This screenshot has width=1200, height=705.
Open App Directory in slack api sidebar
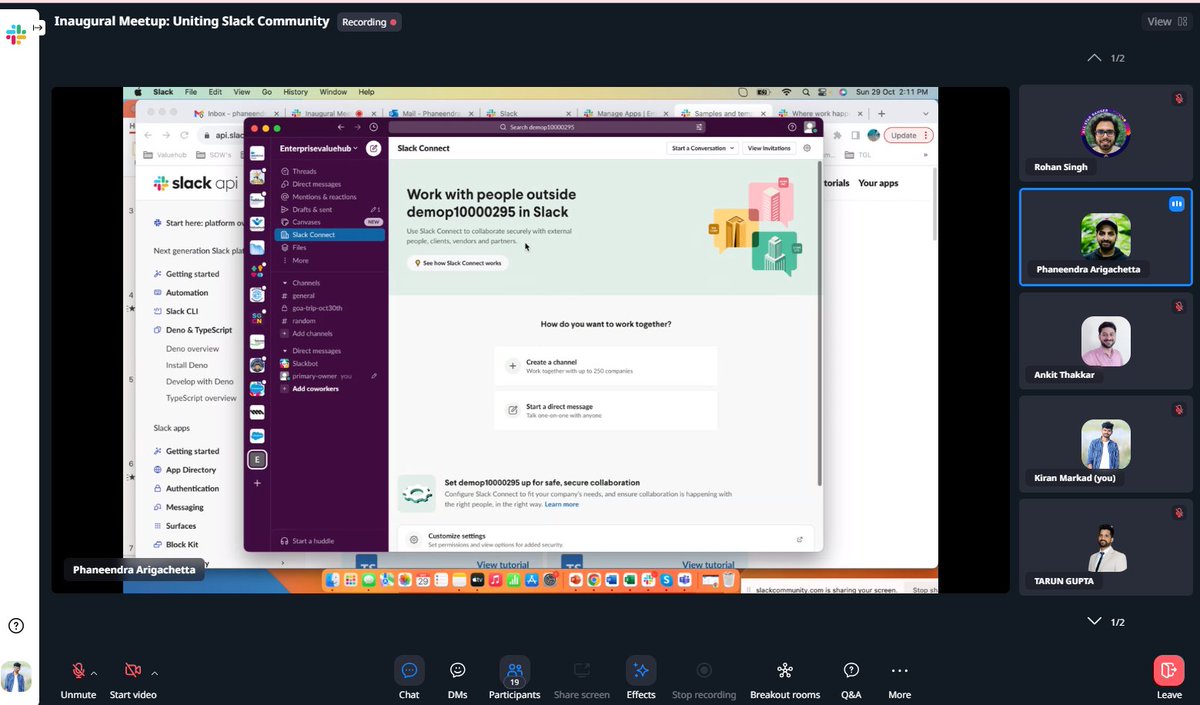[191, 470]
